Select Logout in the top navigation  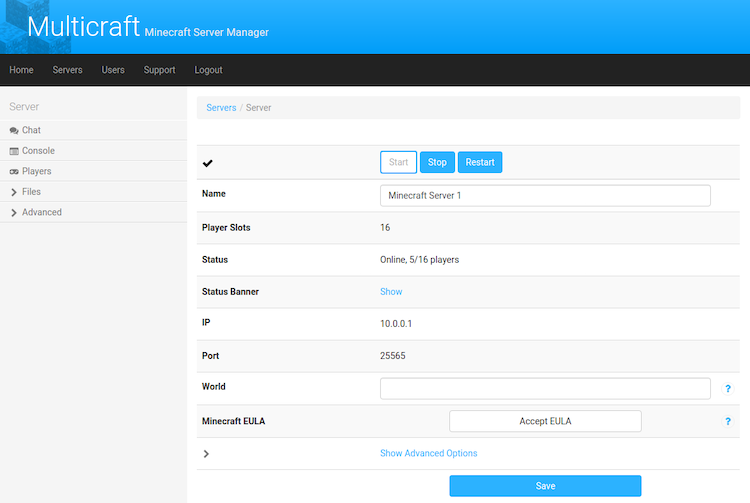point(209,70)
